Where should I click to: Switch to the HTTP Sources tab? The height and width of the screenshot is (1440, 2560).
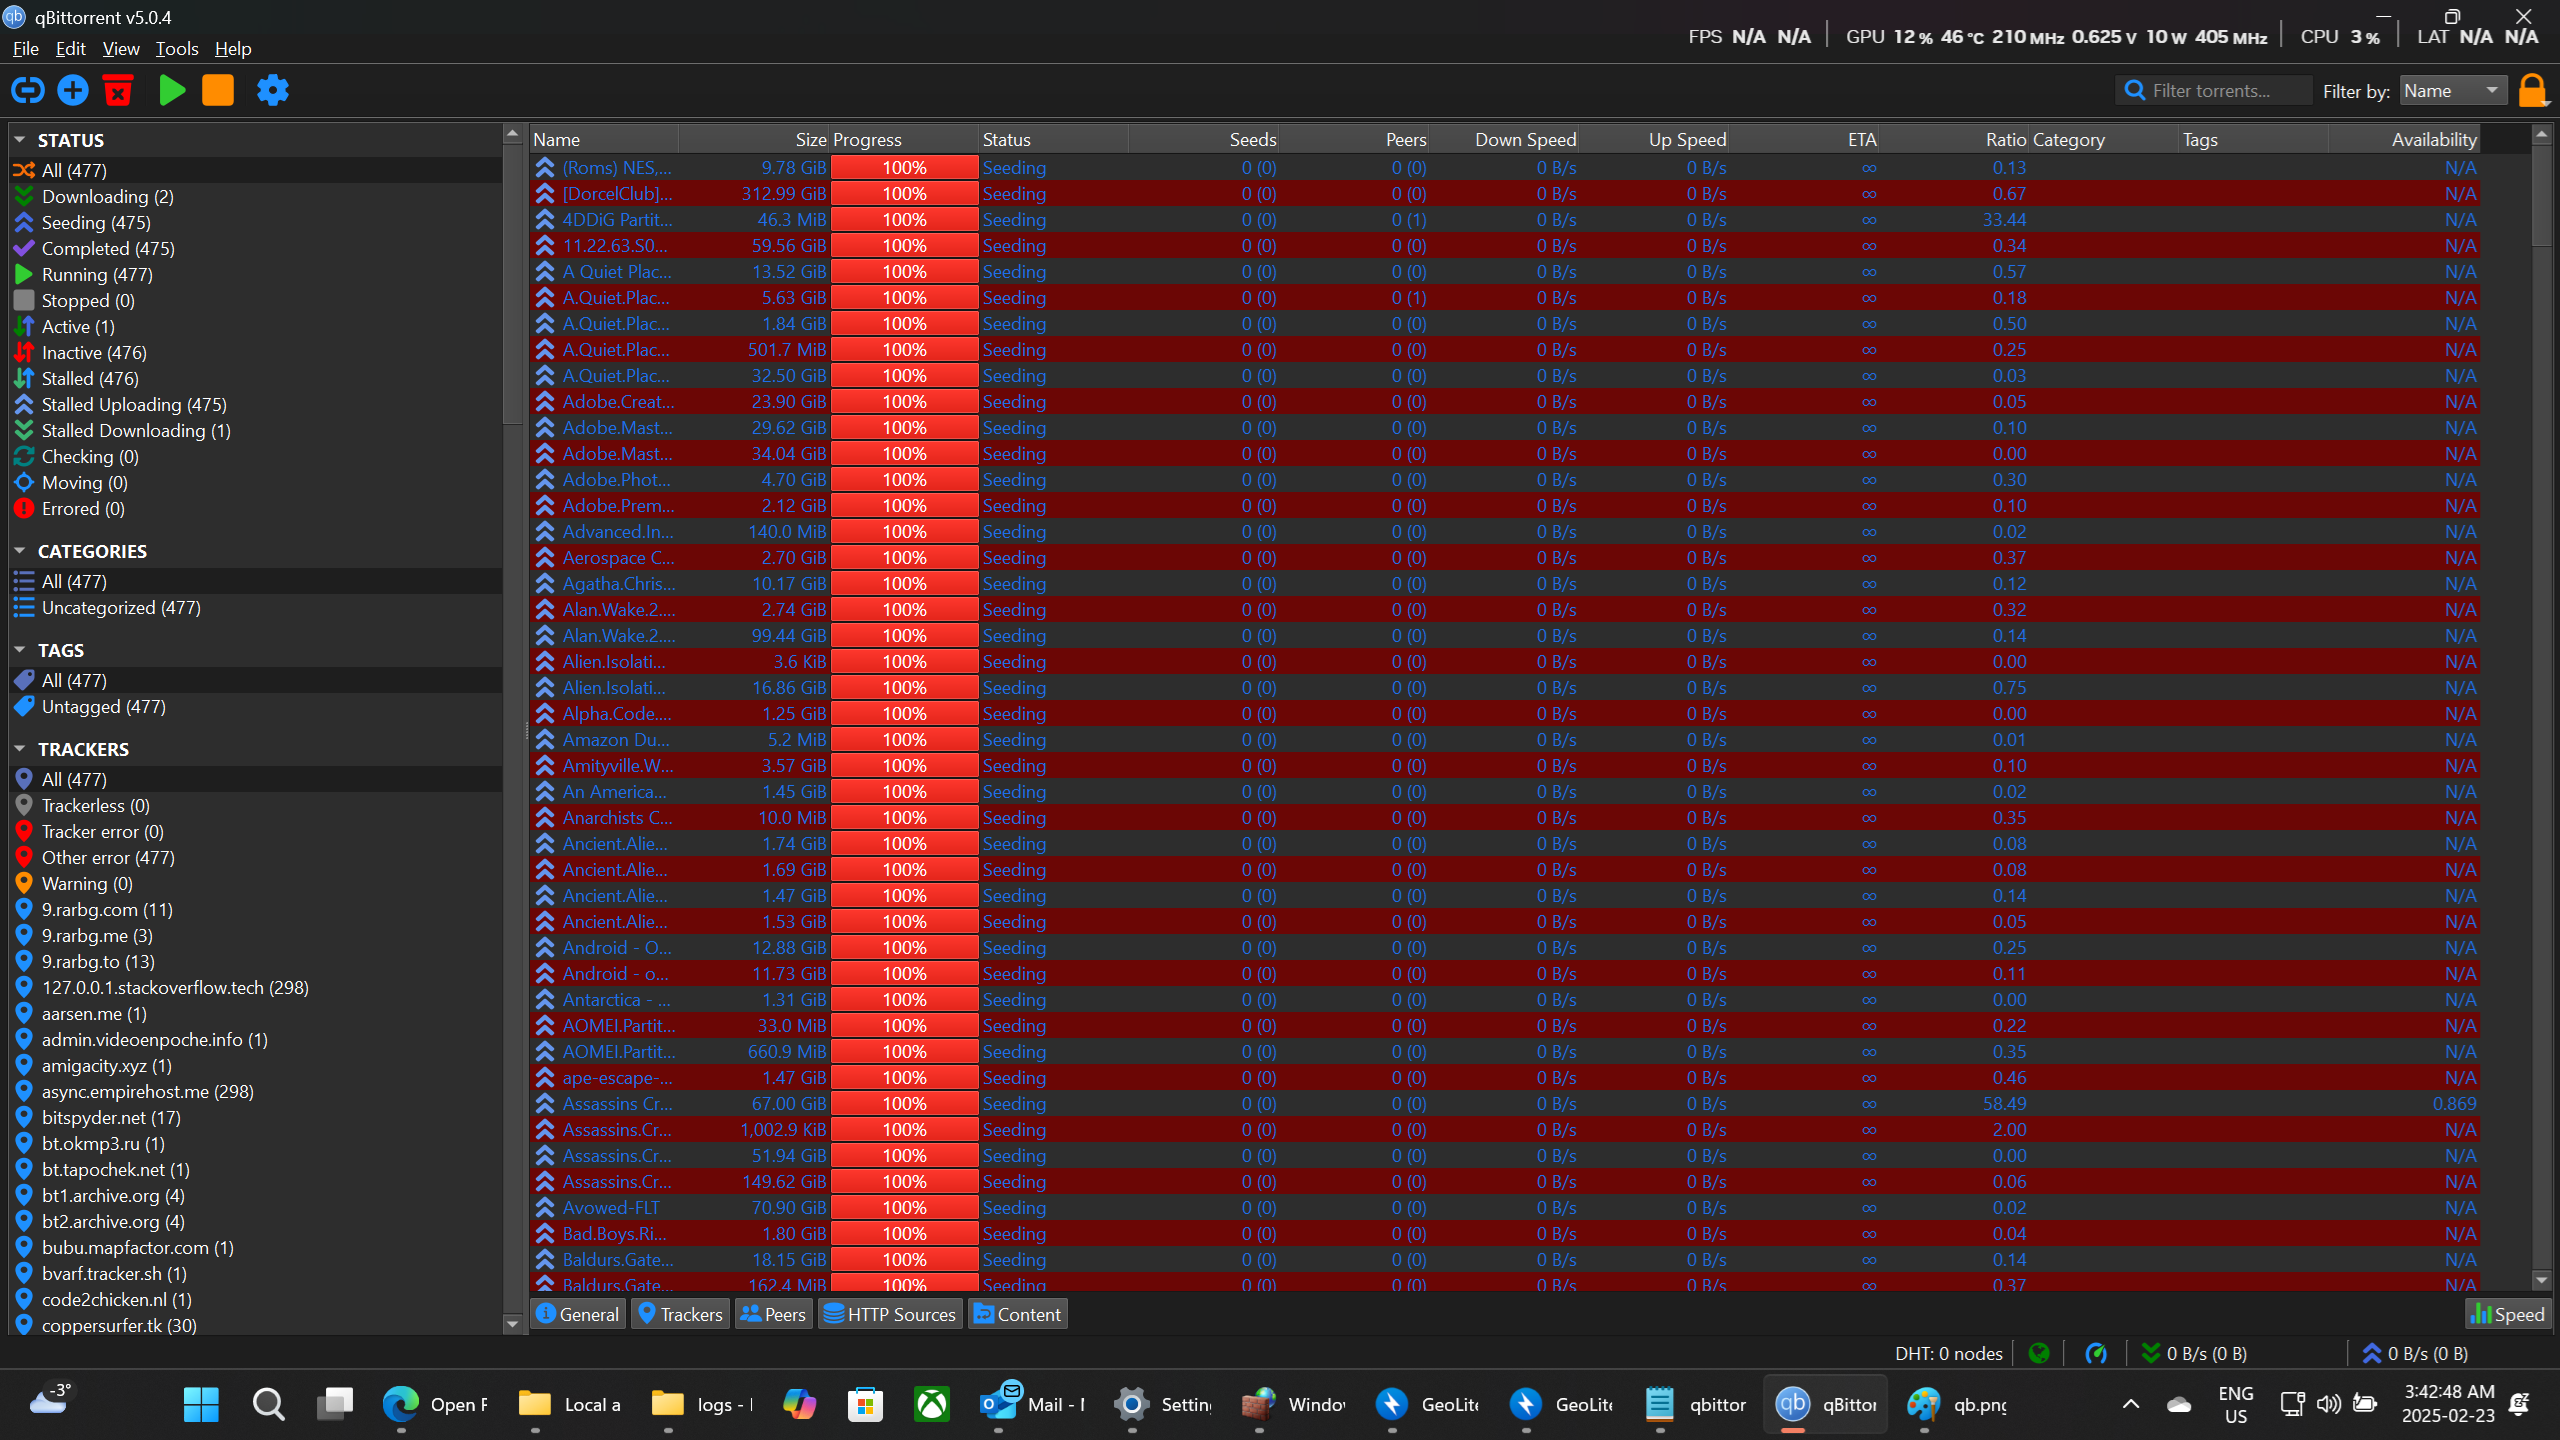890,1314
